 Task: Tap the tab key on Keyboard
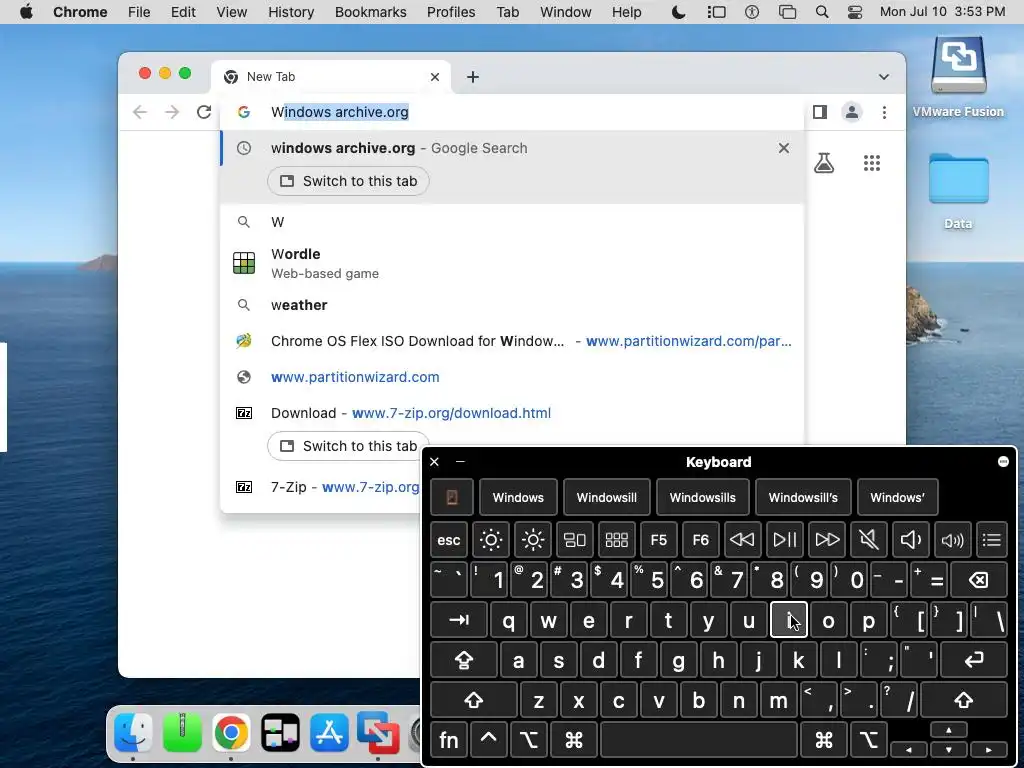[x=459, y=620]
